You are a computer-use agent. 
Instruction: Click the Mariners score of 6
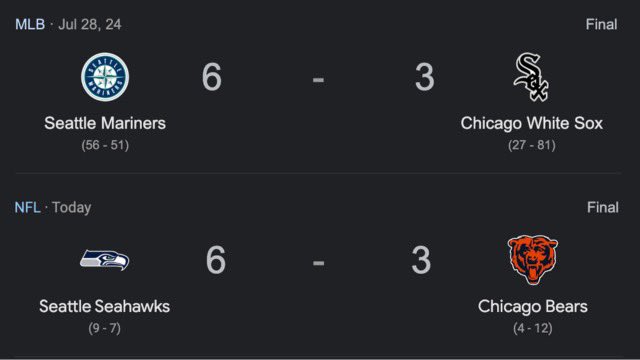(x=212, y=77)
